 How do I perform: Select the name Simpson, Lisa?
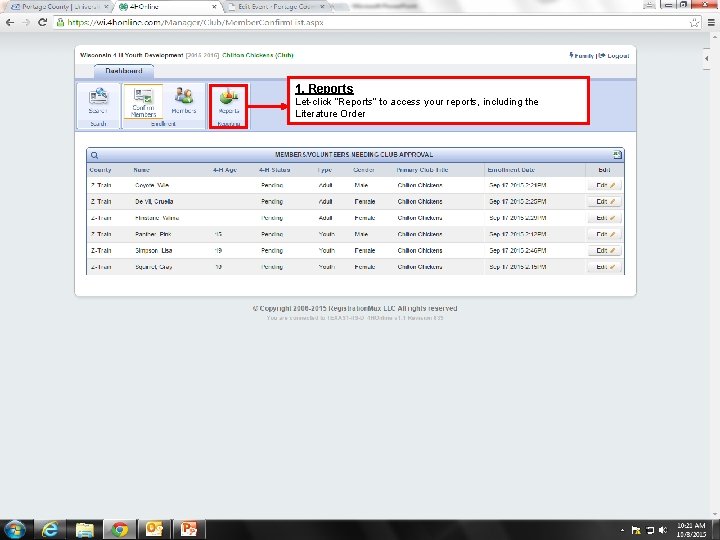click(x=153, y=251)
